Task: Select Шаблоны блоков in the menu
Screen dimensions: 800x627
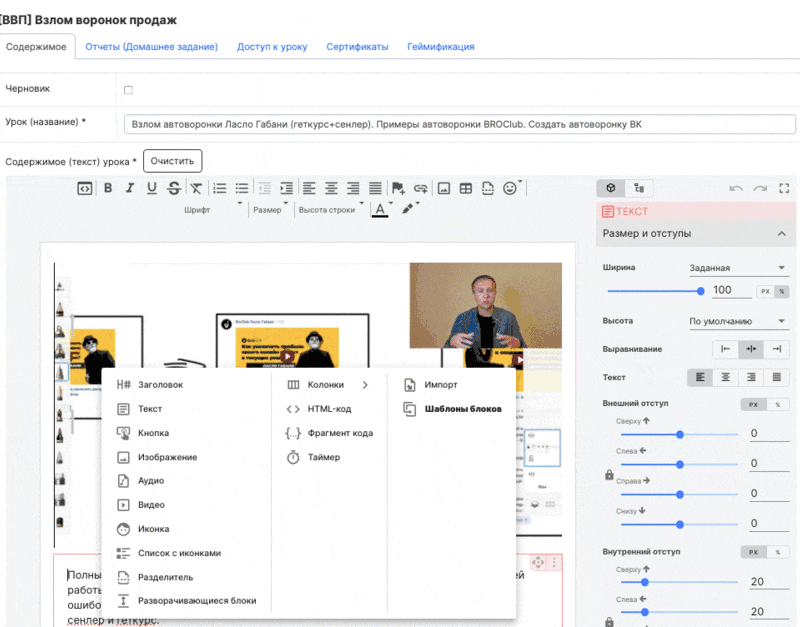Action: [x=462, y=409]
